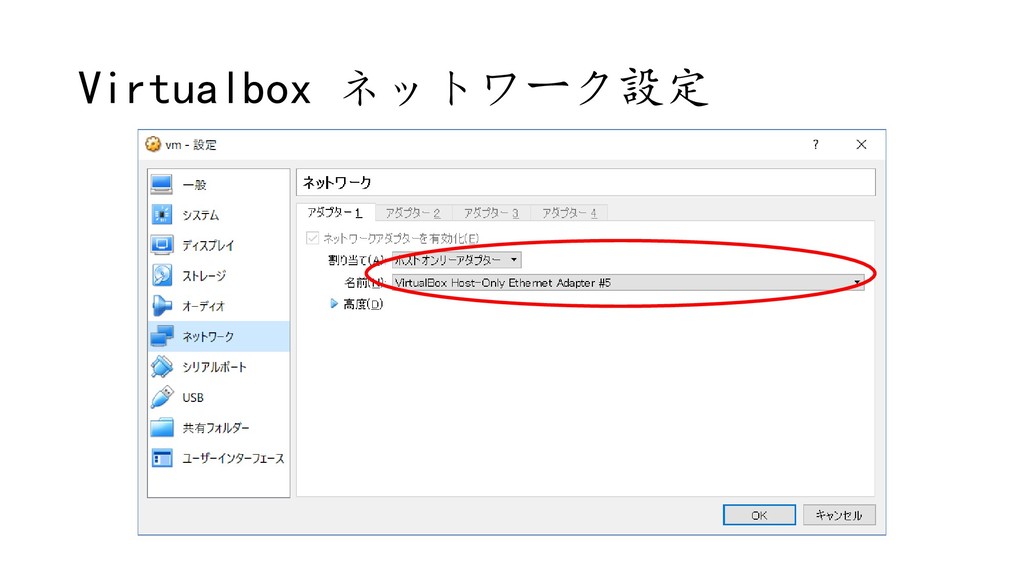Close the vm - 設定 dialog

tap(861, 144)
